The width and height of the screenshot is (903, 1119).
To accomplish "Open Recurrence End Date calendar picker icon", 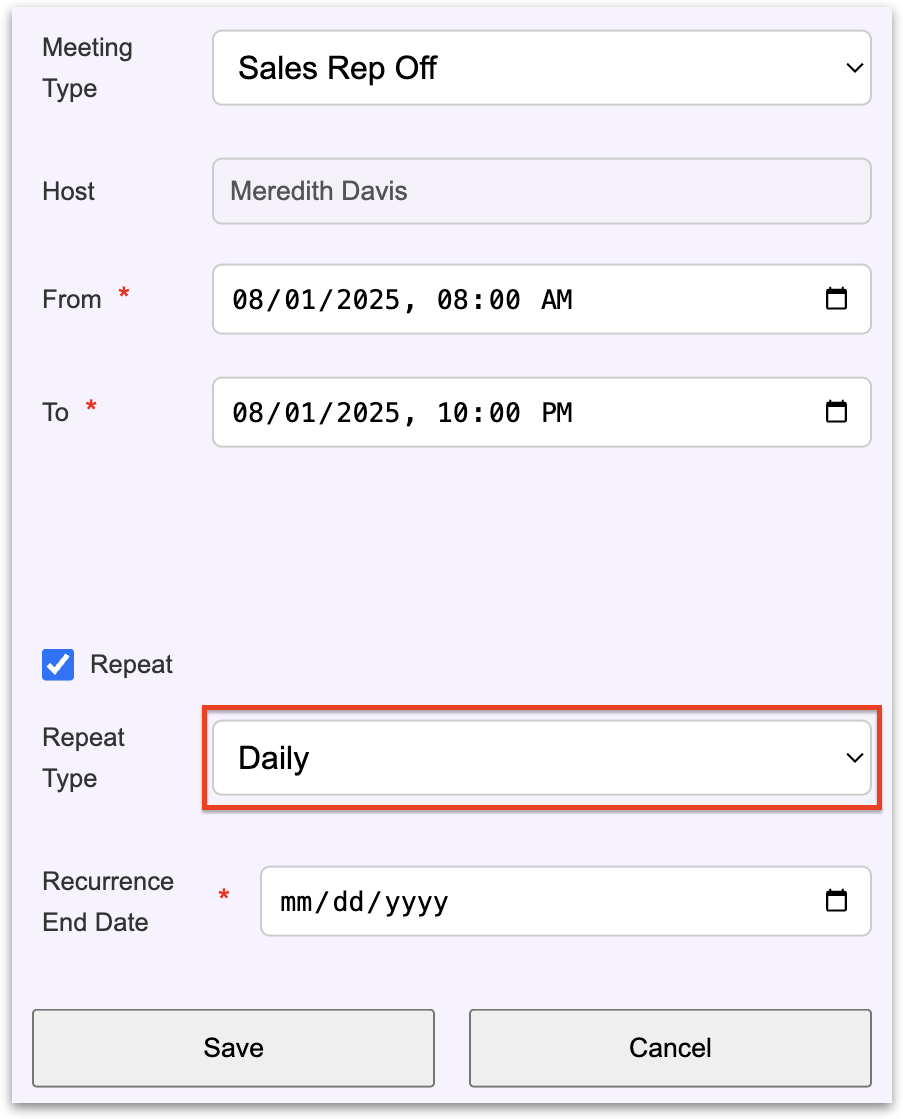I will coord(836,901).
